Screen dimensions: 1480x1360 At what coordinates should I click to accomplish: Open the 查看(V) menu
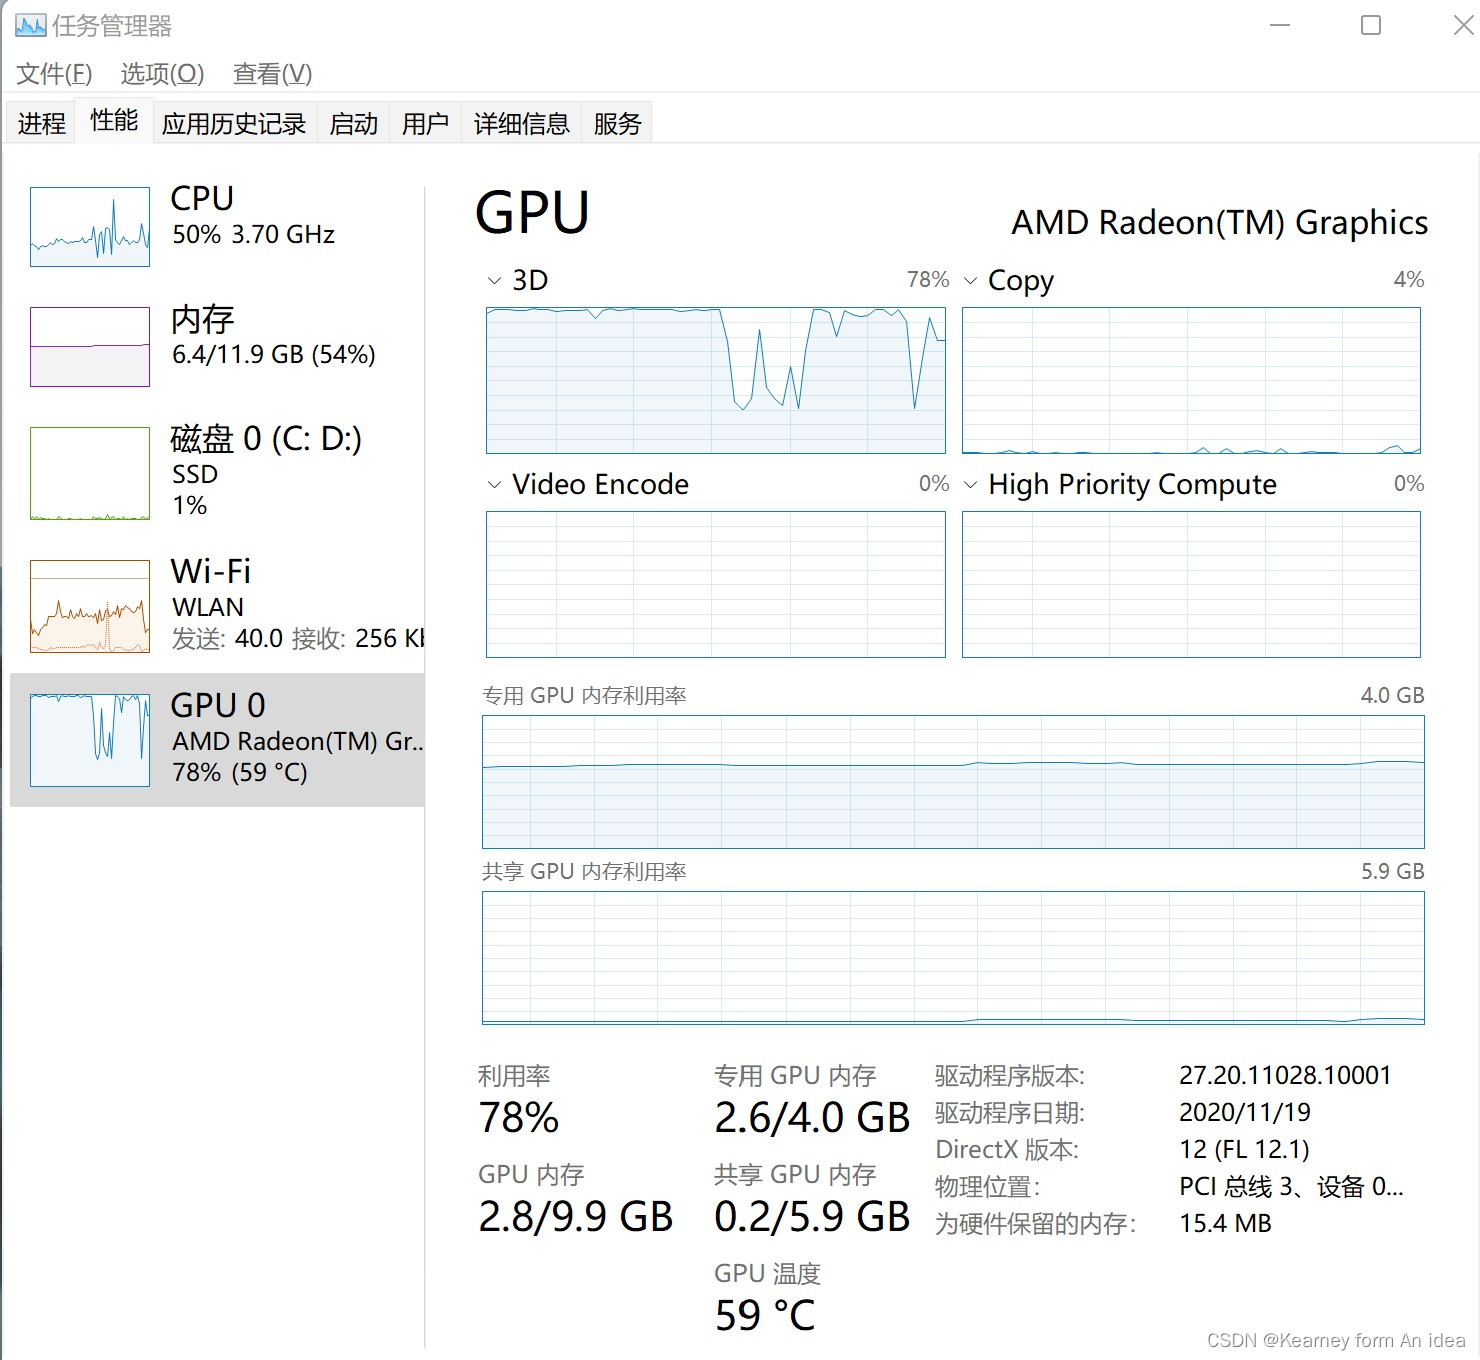tap(272, 74)
